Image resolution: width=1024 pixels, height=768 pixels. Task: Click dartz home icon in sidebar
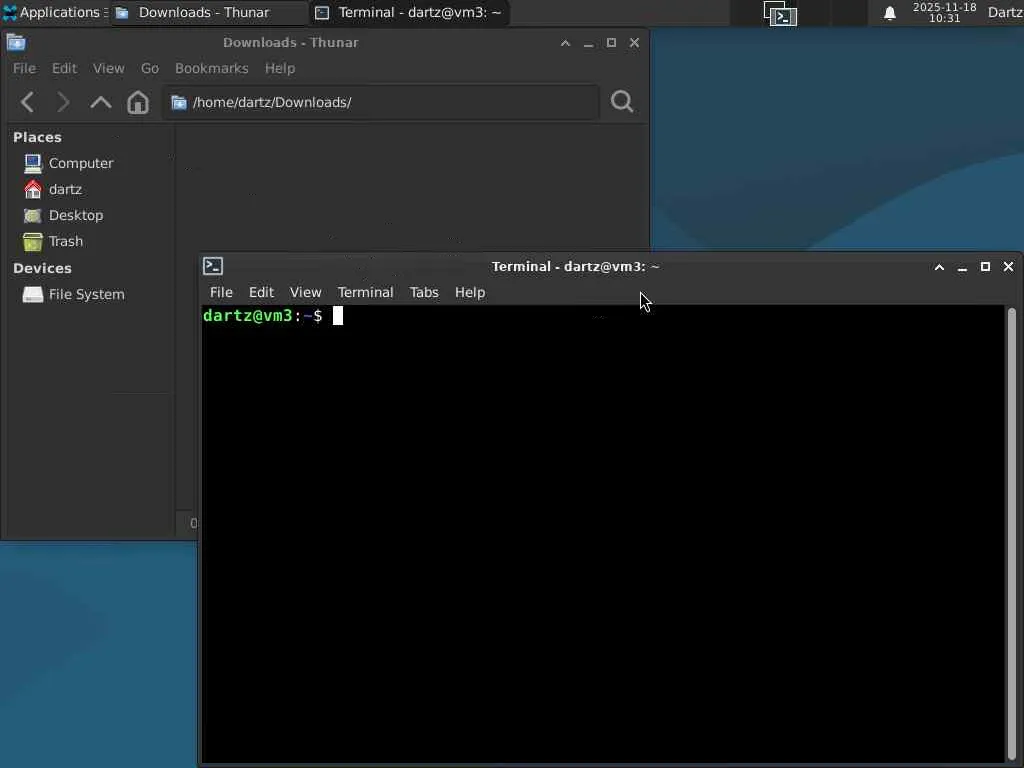pyautogui.click(x=33, y=189)
